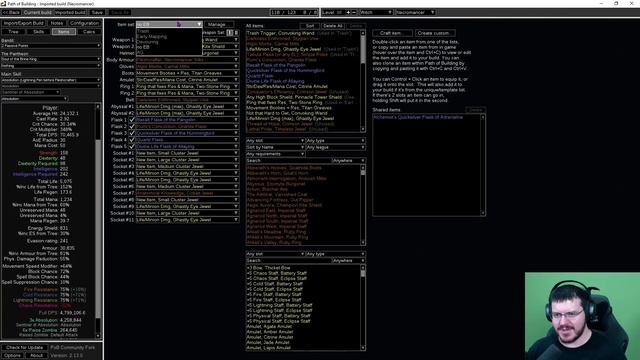The image size is (640, 360).
Task: Open the Sort by Name dropdown
Action: pyautogui.click(x=275, y=147)
